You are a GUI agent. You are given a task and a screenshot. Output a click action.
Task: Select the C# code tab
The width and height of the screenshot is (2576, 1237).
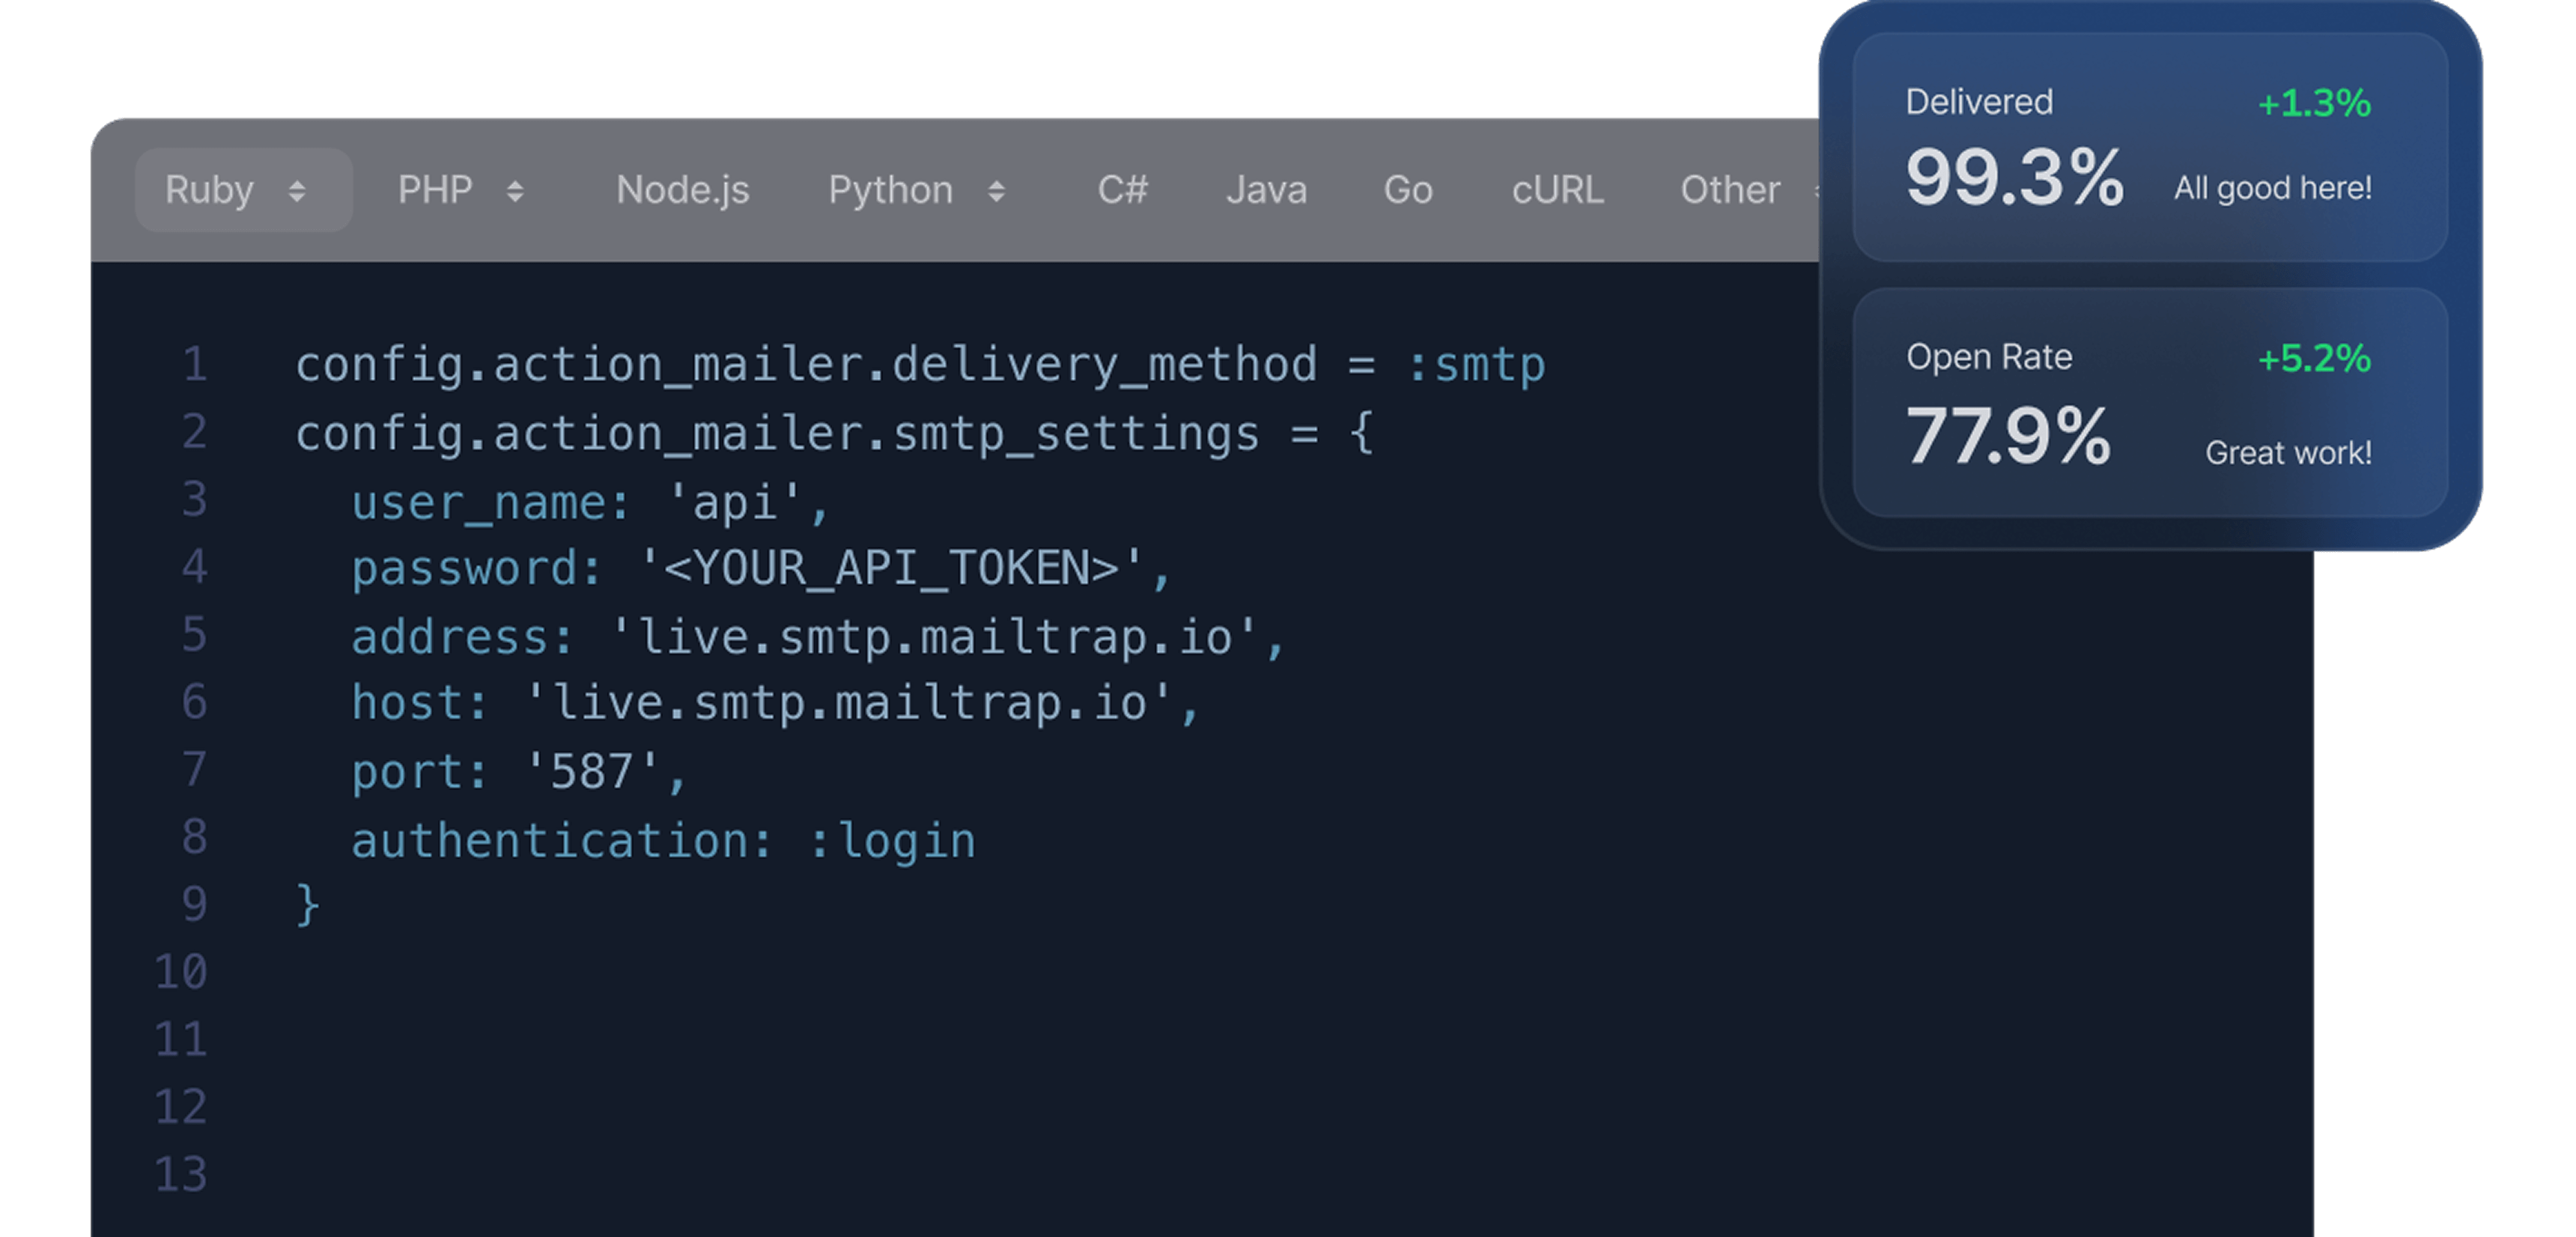1122,190
